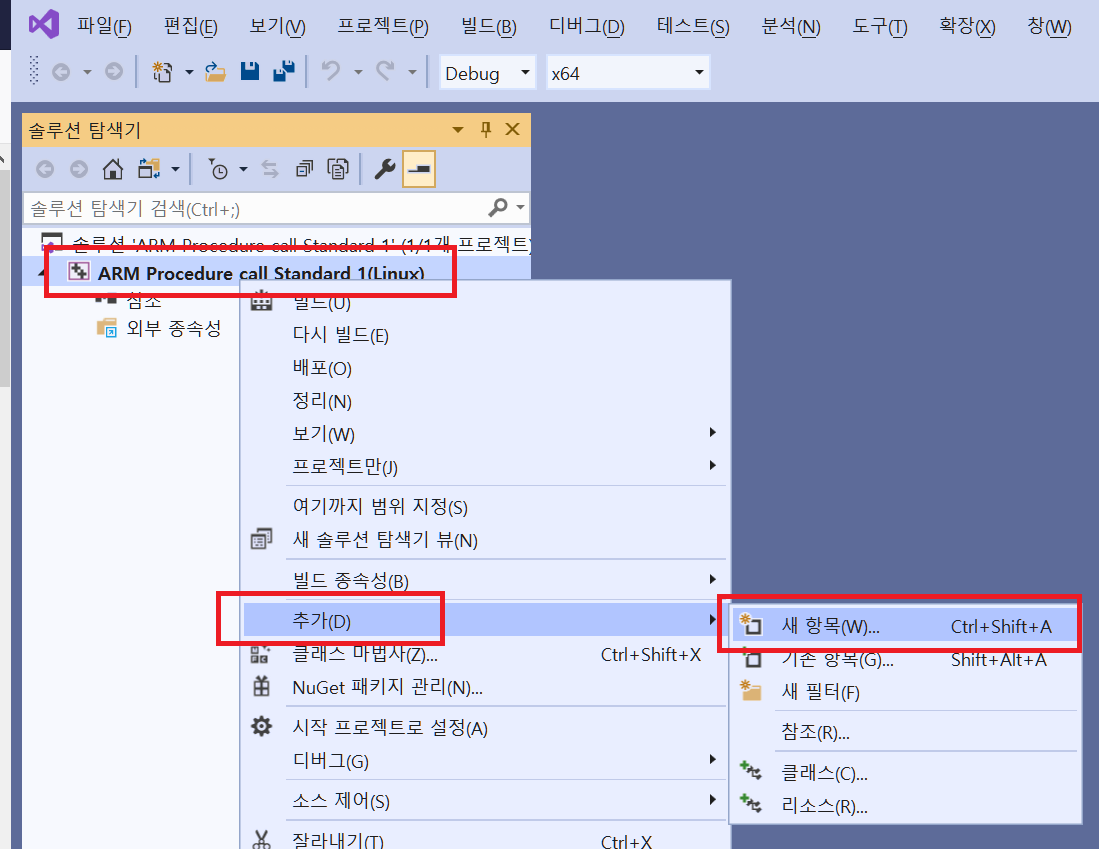The height and width of the screenshot is (849, 1099).
Task: Open the 프로젝트(P) menu
Action: [383, 27]
